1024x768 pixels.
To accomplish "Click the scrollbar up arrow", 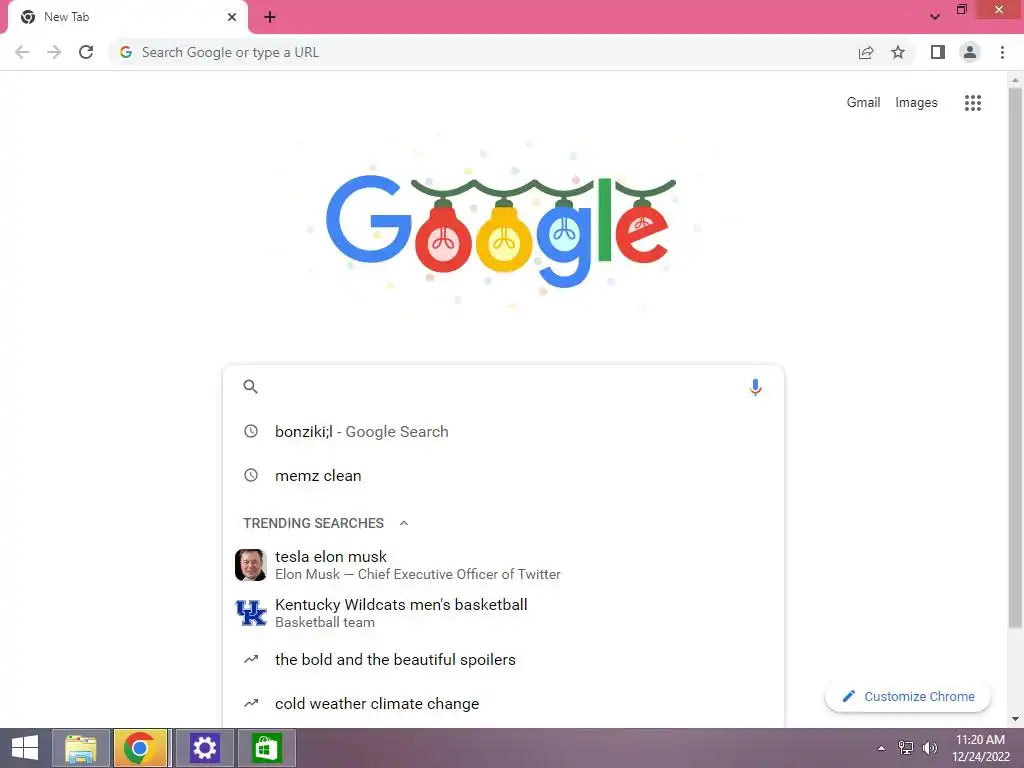I will 1015,80.
